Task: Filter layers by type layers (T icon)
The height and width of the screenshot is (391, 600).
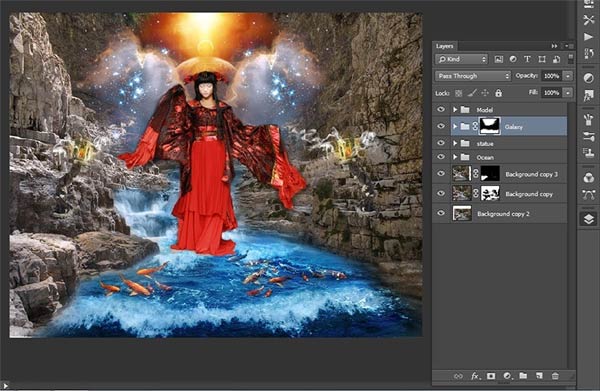Action: [x=527, y=59]
